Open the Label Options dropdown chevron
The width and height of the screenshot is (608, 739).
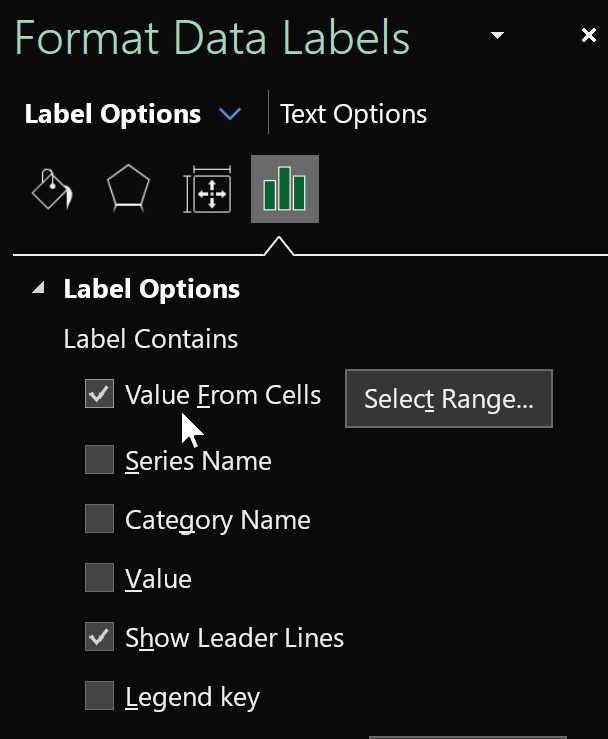coord(230,114)
